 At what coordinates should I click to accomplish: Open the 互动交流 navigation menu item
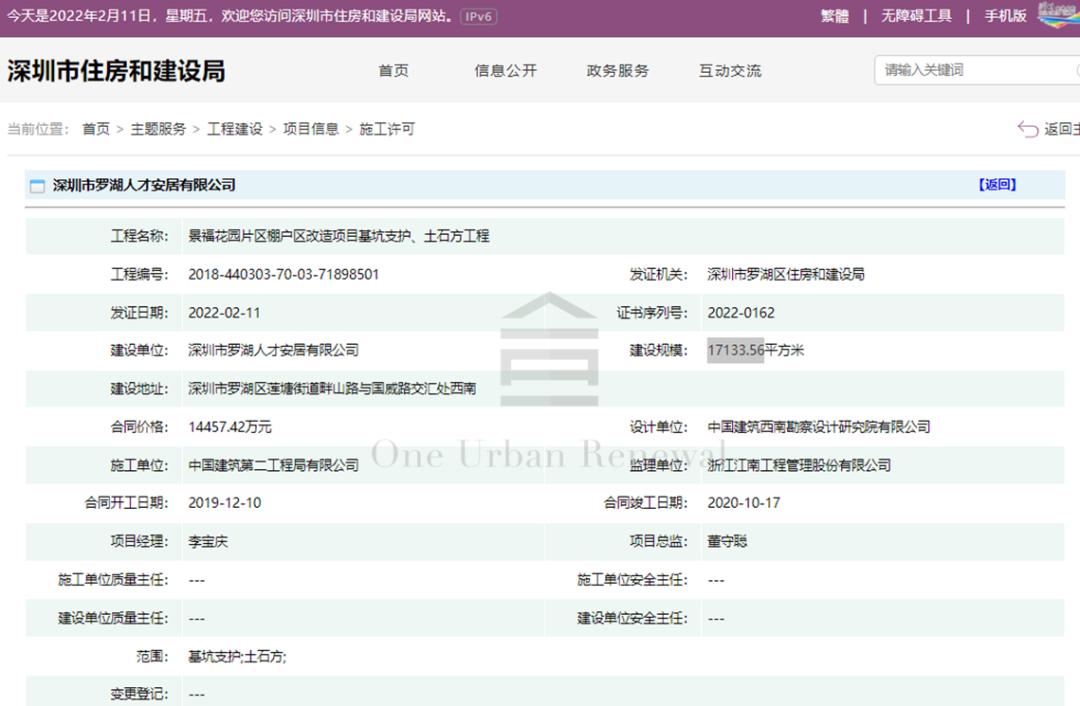pyautogui.click(x=727, y=70)
